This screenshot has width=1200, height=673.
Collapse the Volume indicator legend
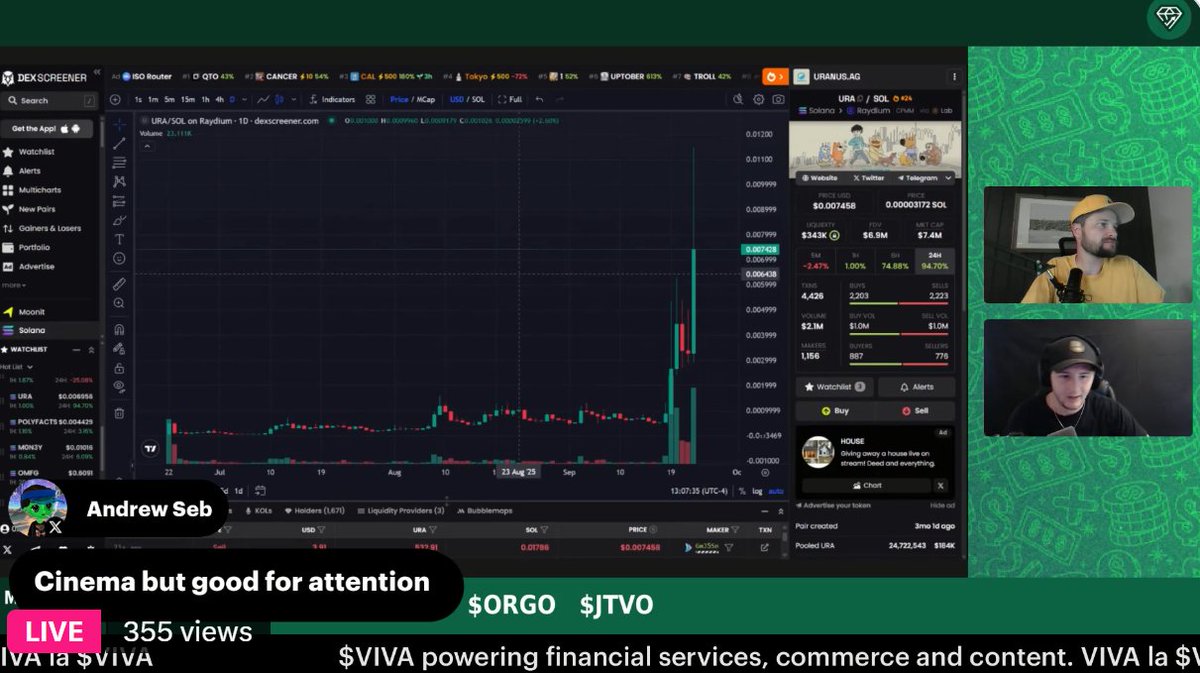[148, 146]
